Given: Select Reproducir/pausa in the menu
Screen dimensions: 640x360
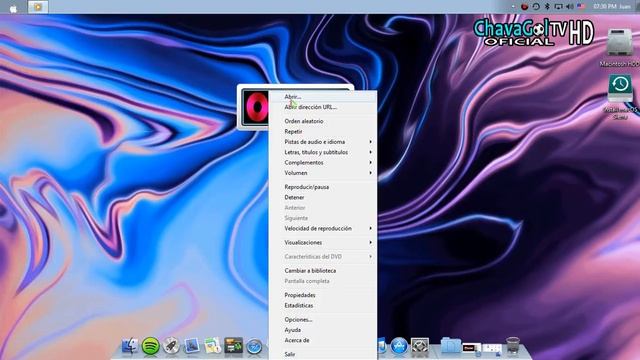Looking at the screenshot, I should point(323,187).
